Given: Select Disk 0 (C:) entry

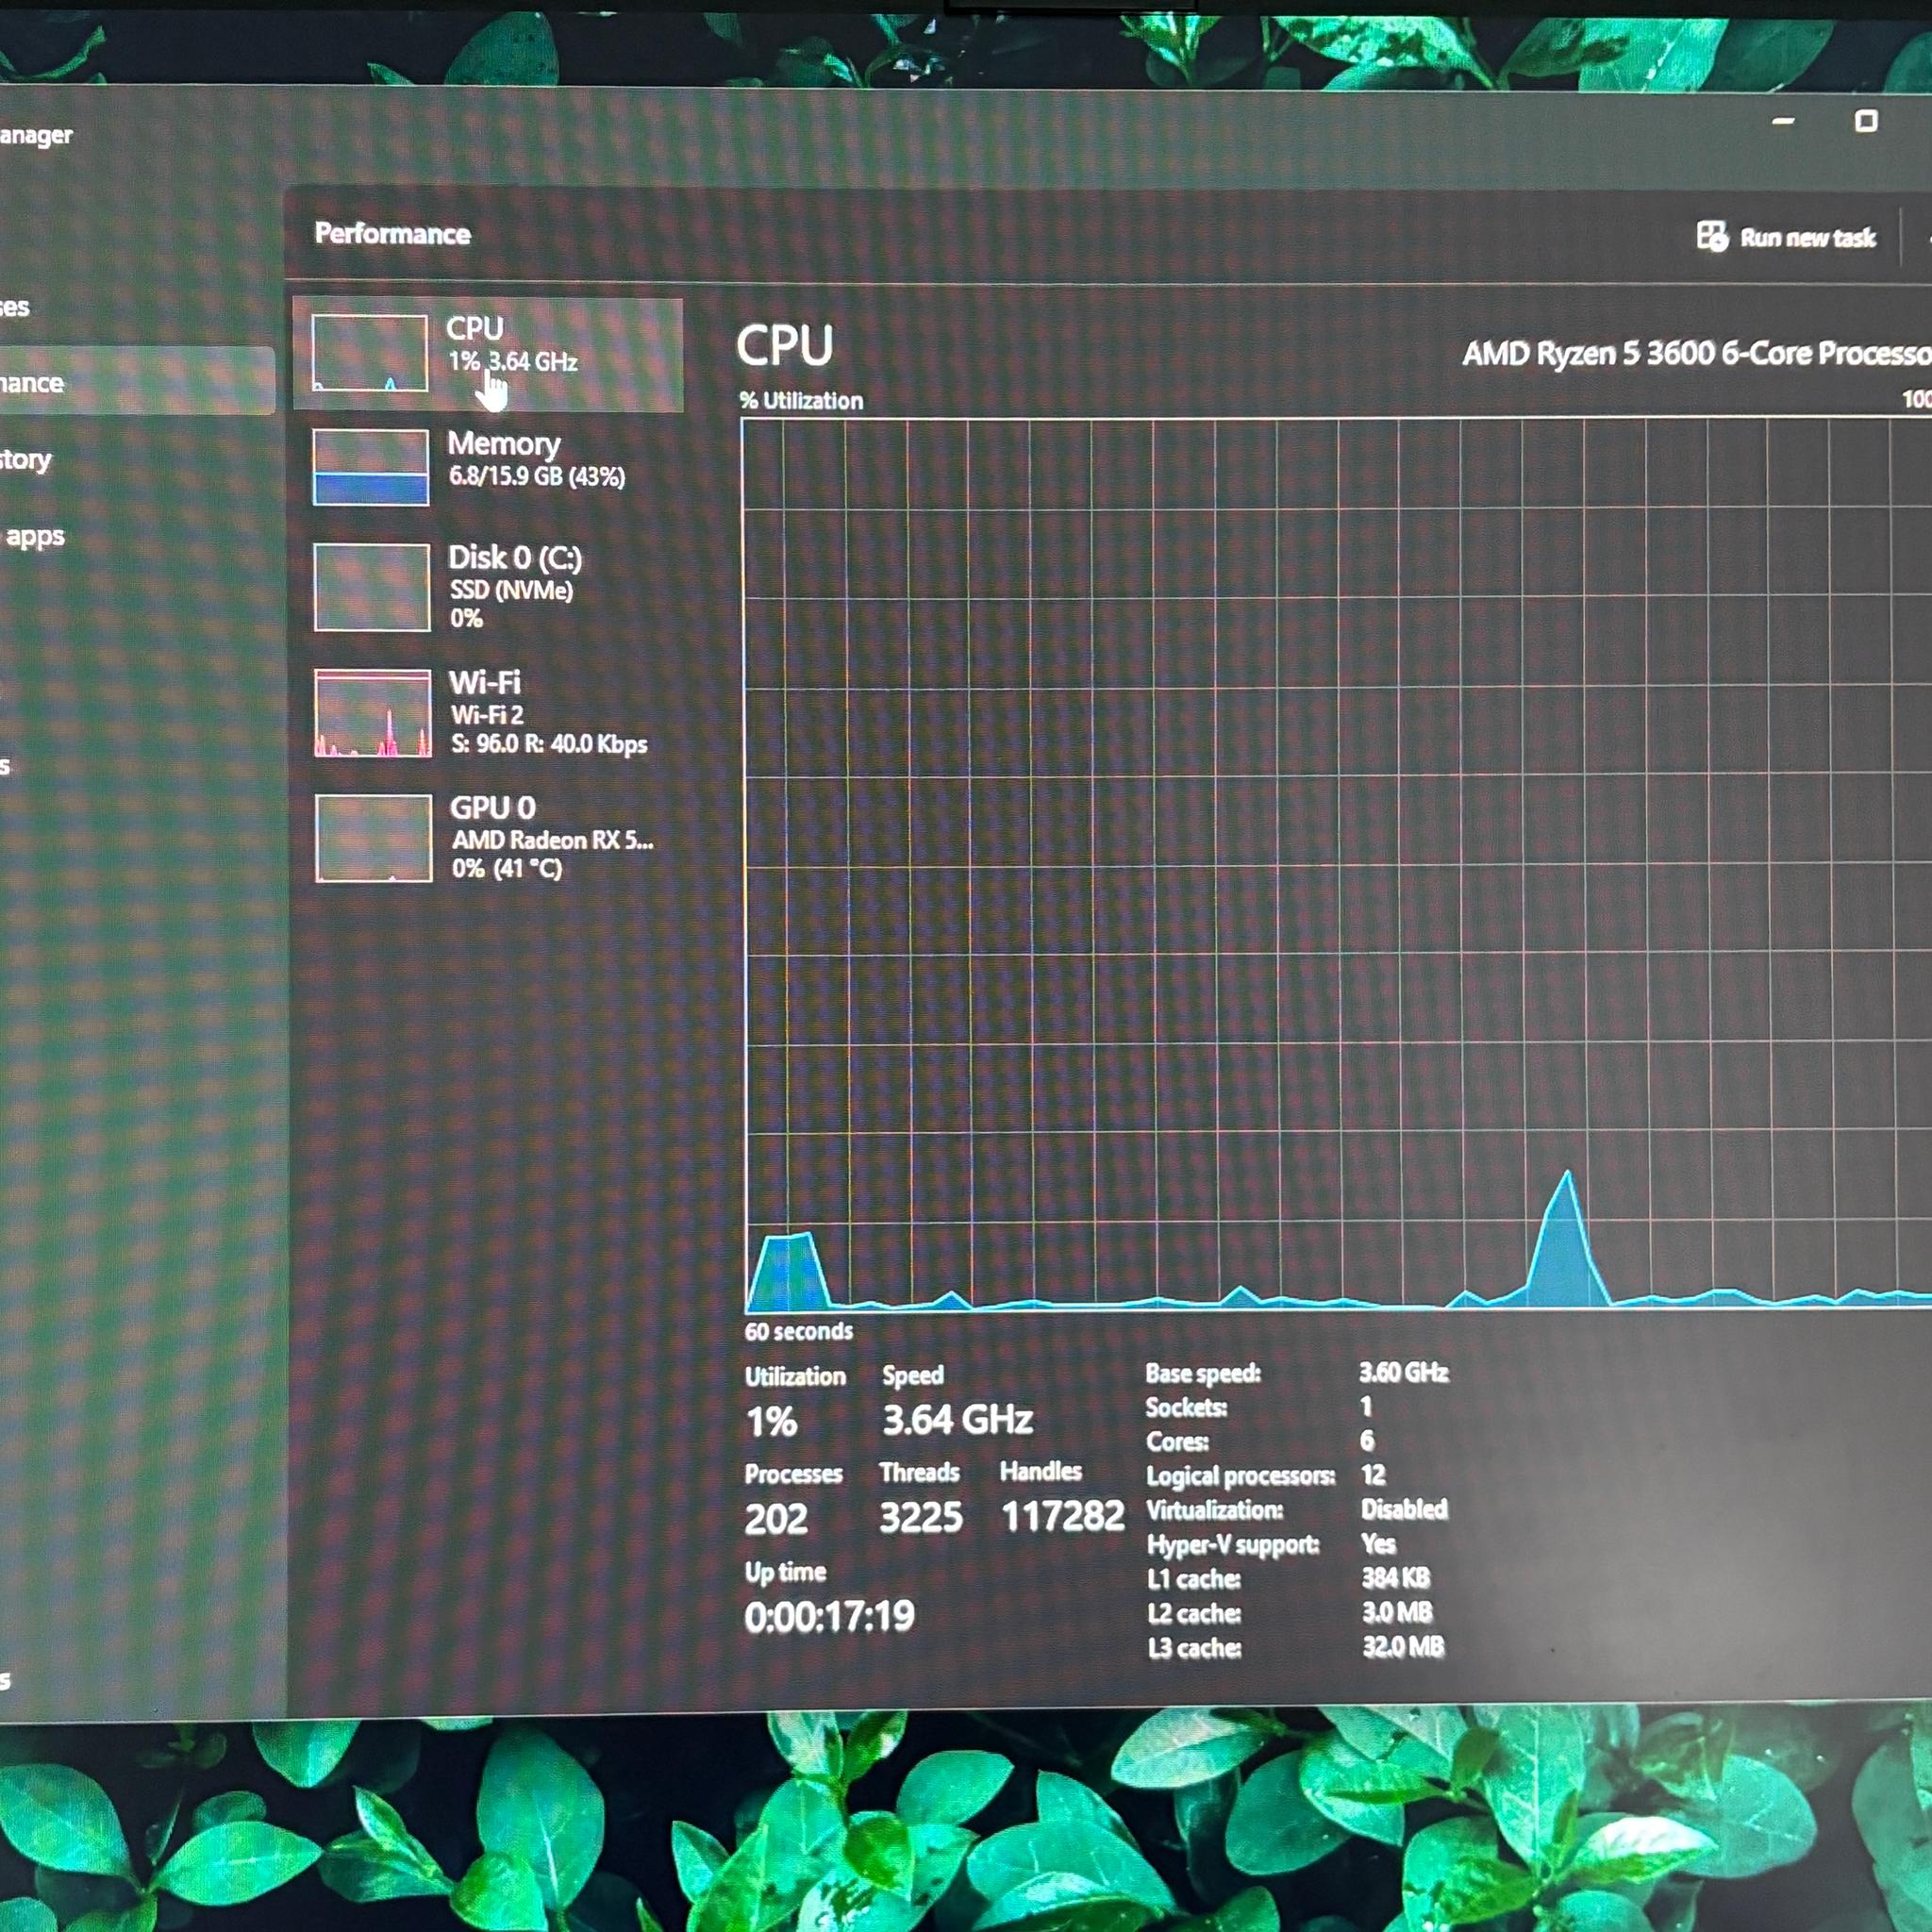Looking at the screenshot, I should pyautogui.click(x=488, y=587).
